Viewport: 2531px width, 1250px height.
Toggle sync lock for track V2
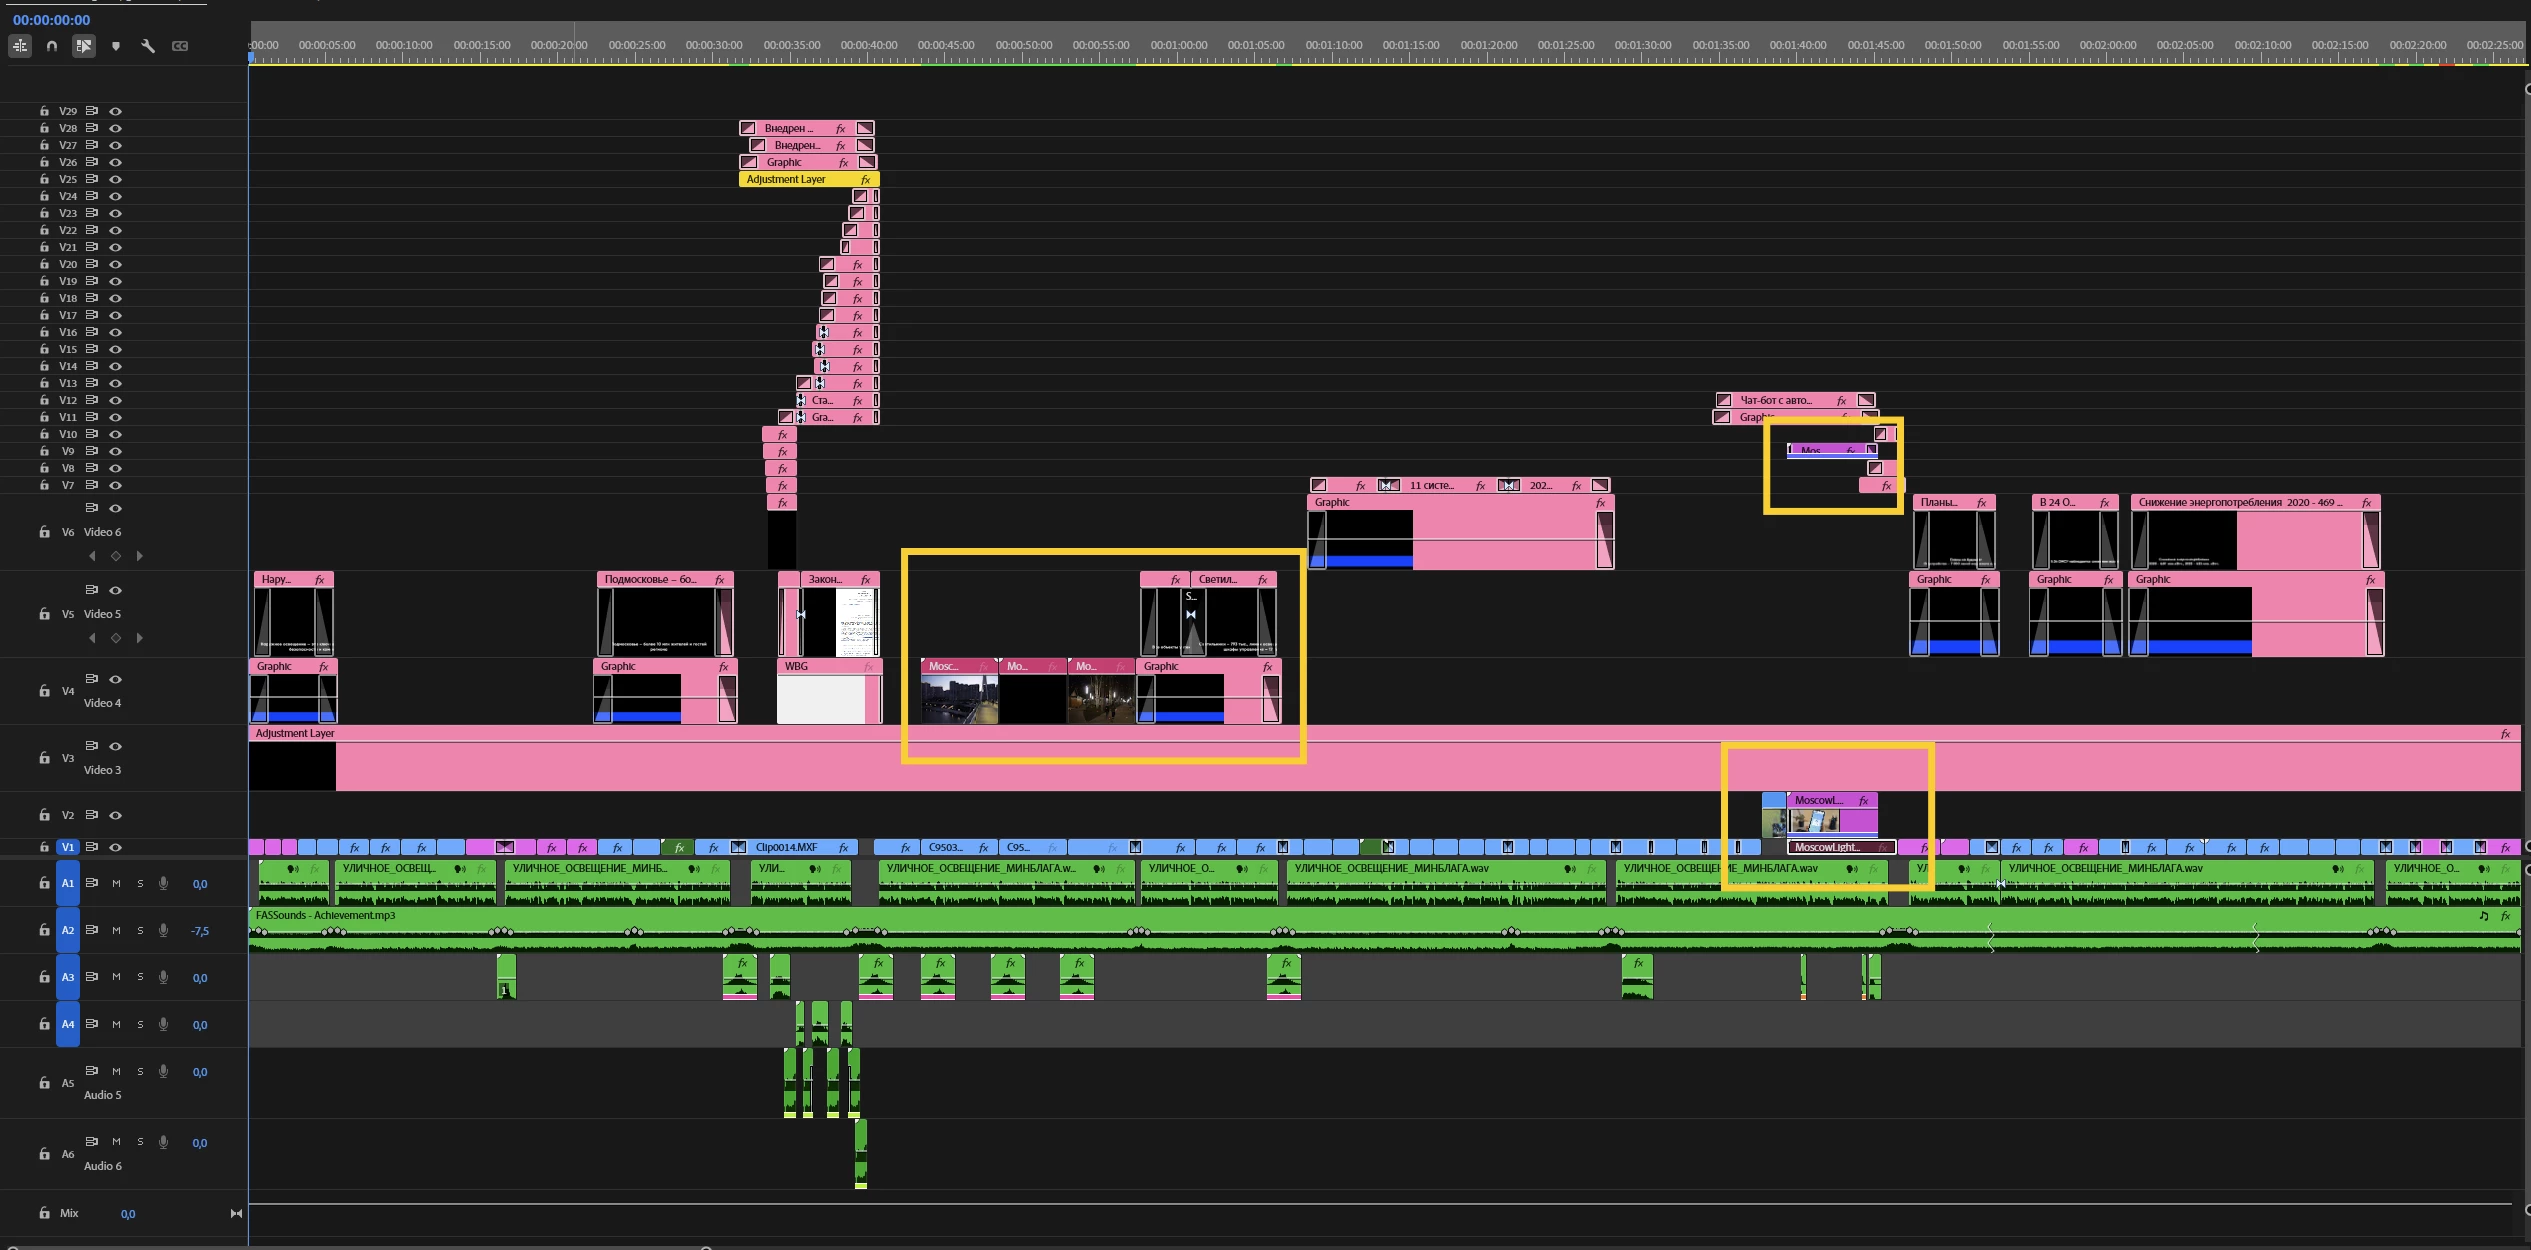(92, 815)
